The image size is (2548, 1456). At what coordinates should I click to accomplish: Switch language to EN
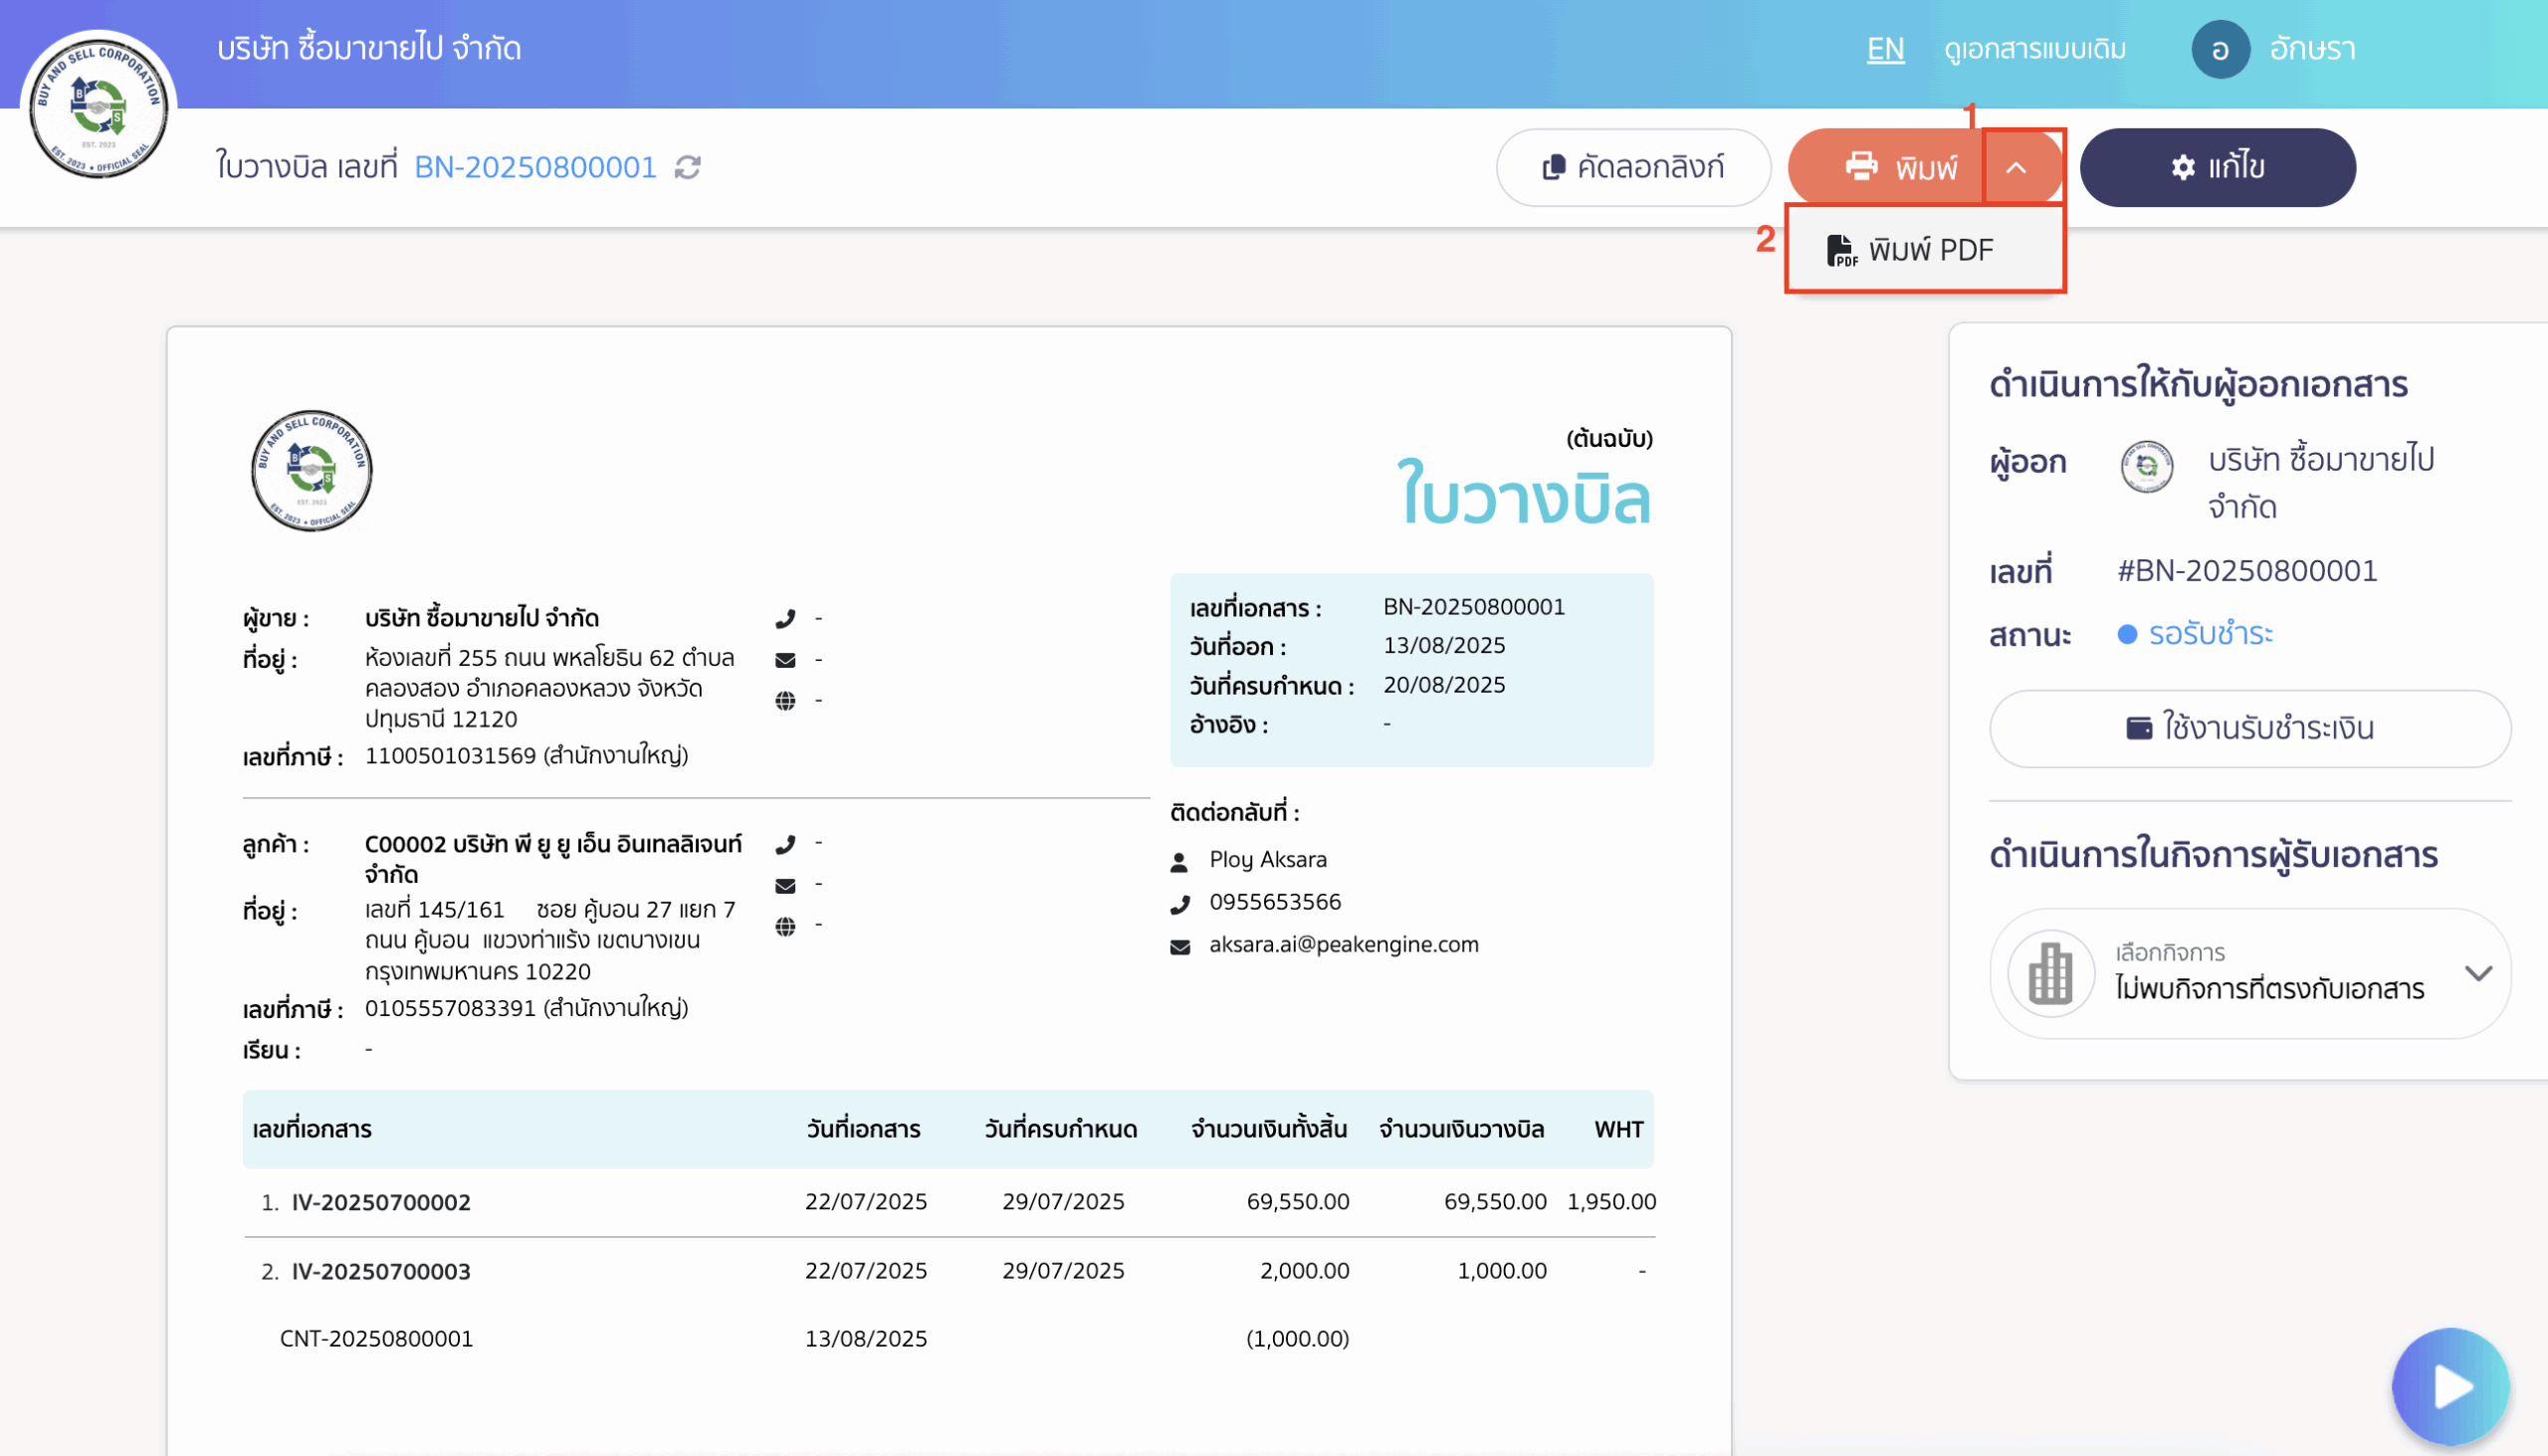[x=1885, y=49]
